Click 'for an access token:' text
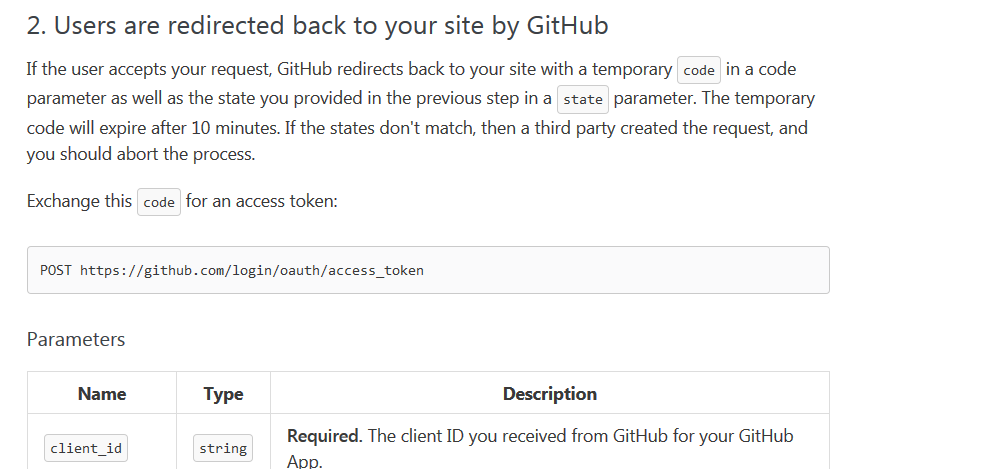 261,201
